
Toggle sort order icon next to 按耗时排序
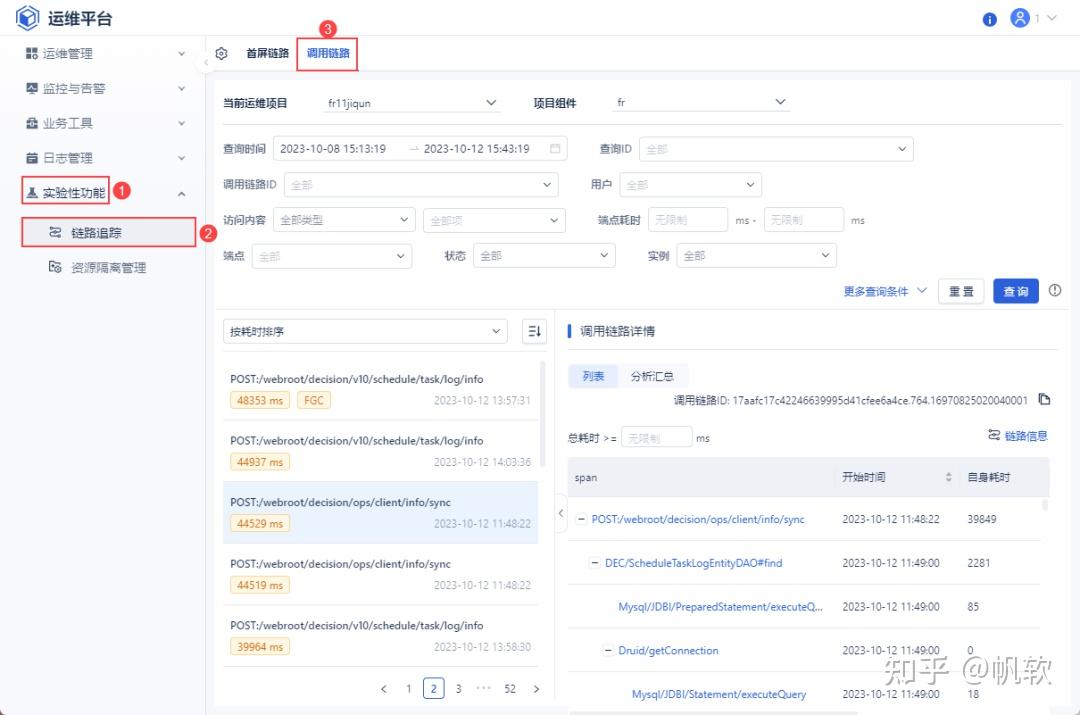[534, 331]
